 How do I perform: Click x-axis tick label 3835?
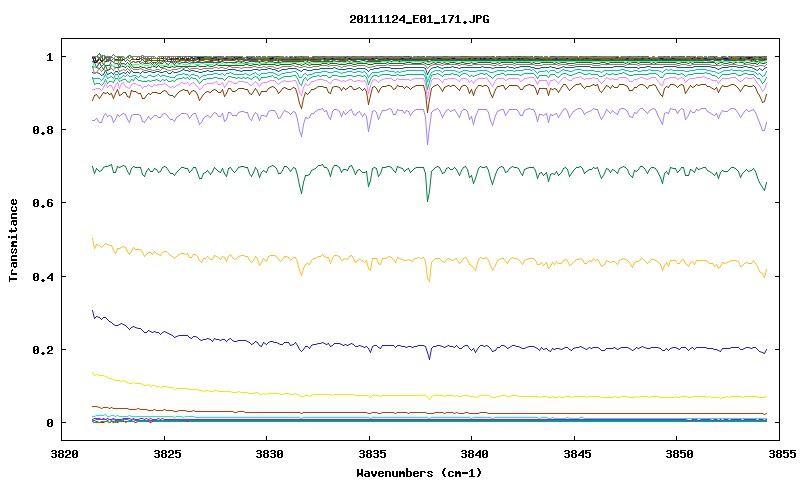coord(372,454)
